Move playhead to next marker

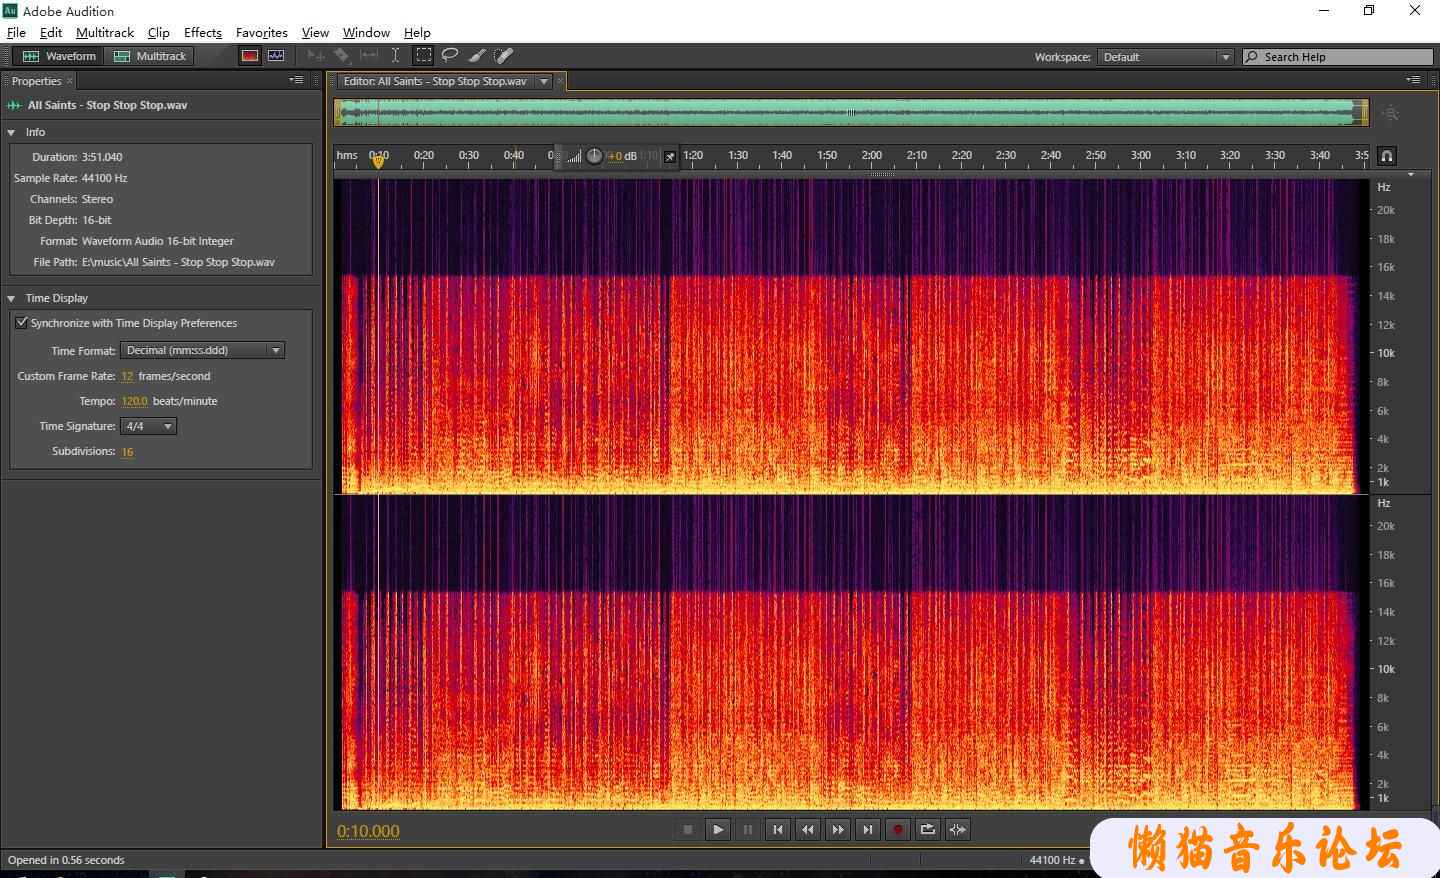pos(868,829)
